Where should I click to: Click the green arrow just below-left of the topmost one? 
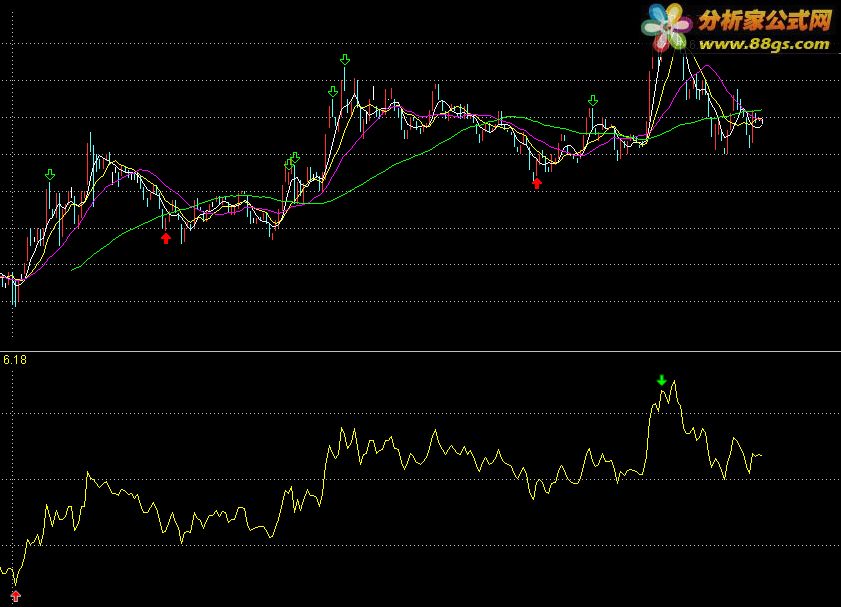(x=333, y=92)
